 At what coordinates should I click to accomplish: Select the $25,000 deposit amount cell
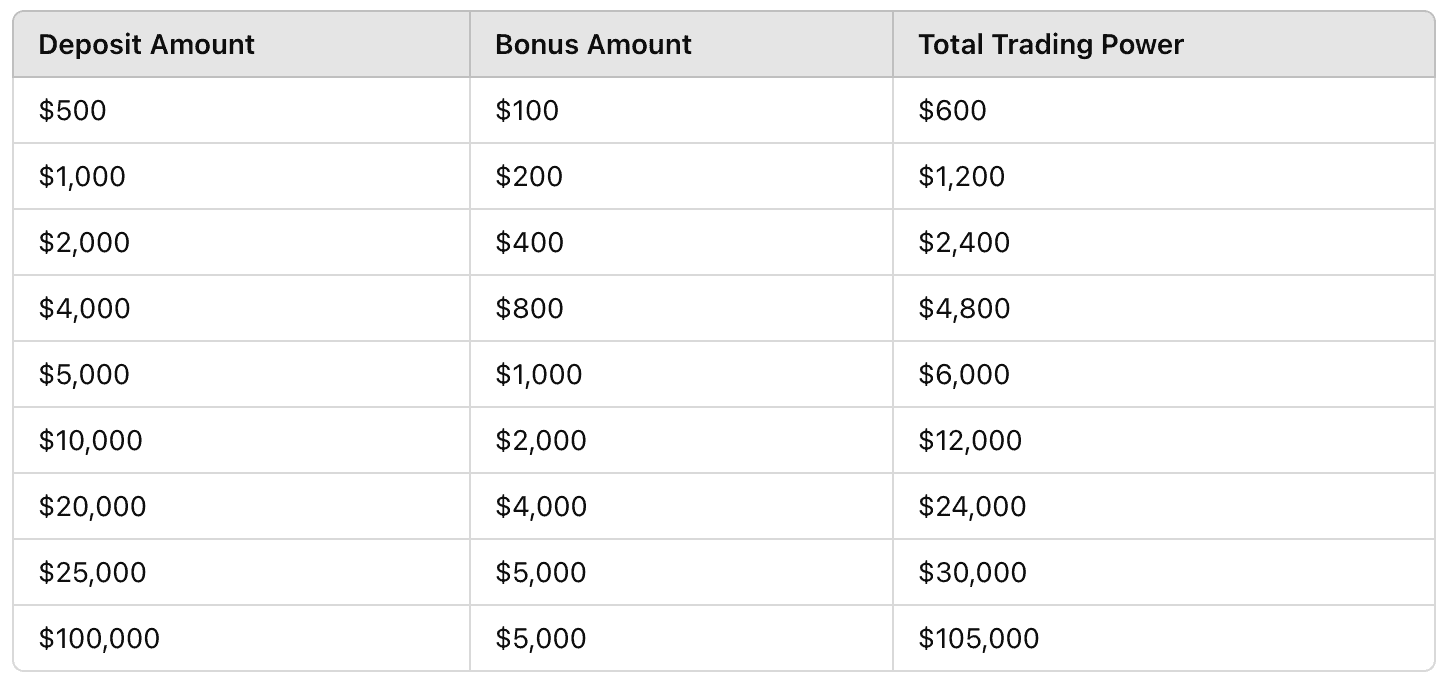[92, 572]
